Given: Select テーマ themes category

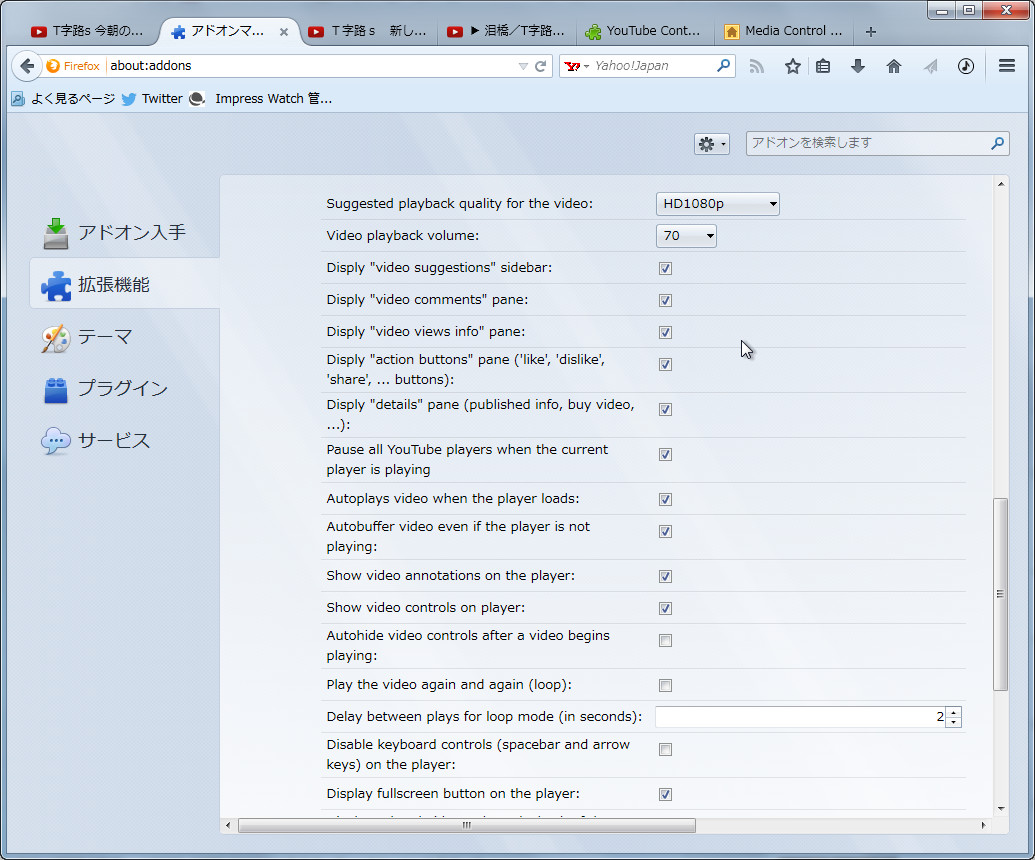Looking at the screenshot, I should [87, 337].
